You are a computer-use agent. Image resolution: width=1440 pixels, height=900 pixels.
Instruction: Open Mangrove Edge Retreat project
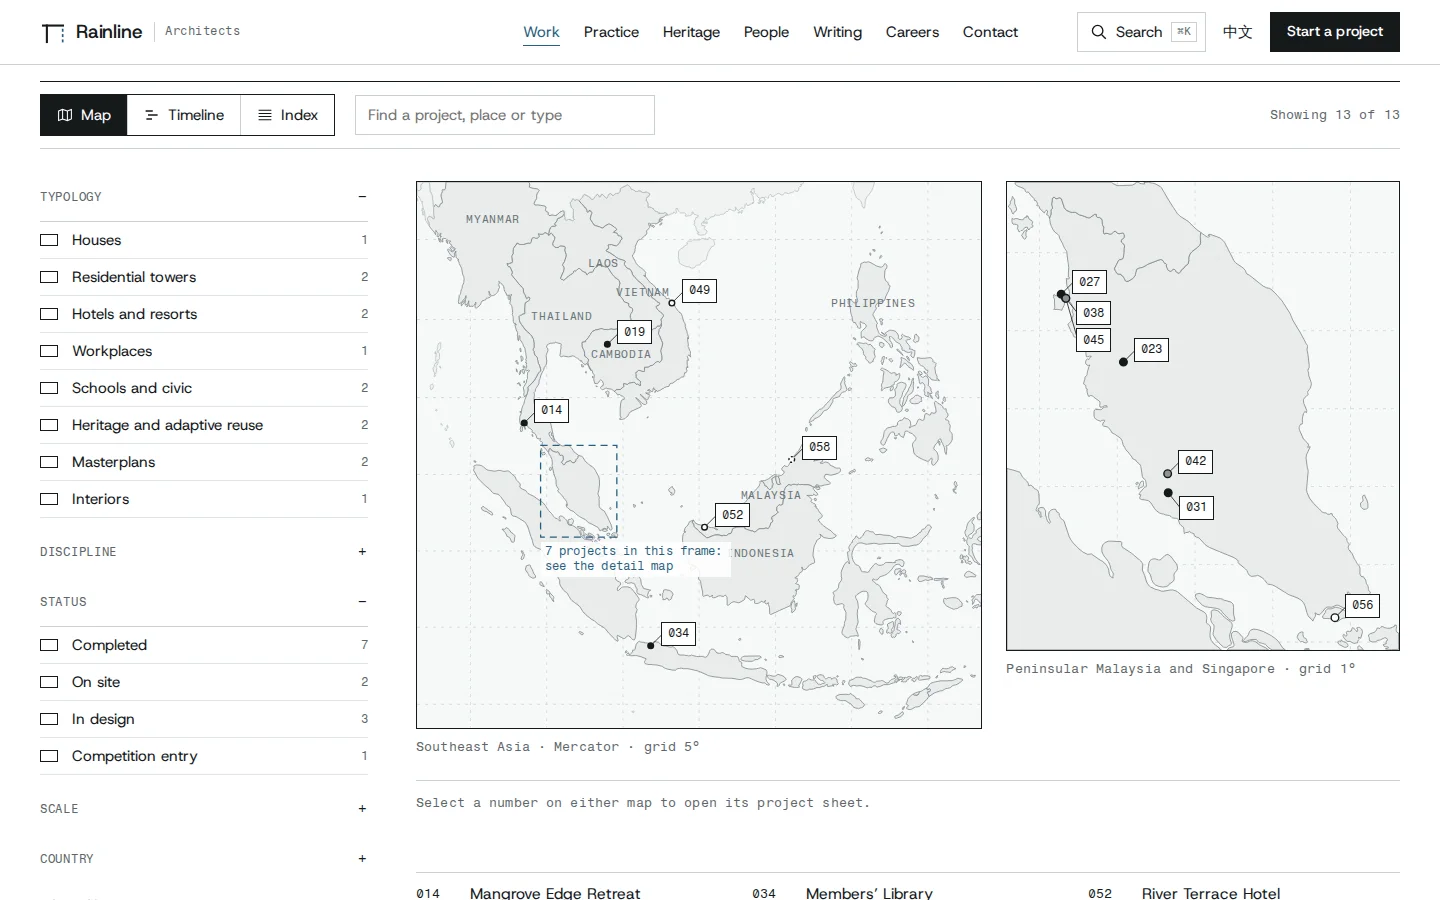coord(555,893)
